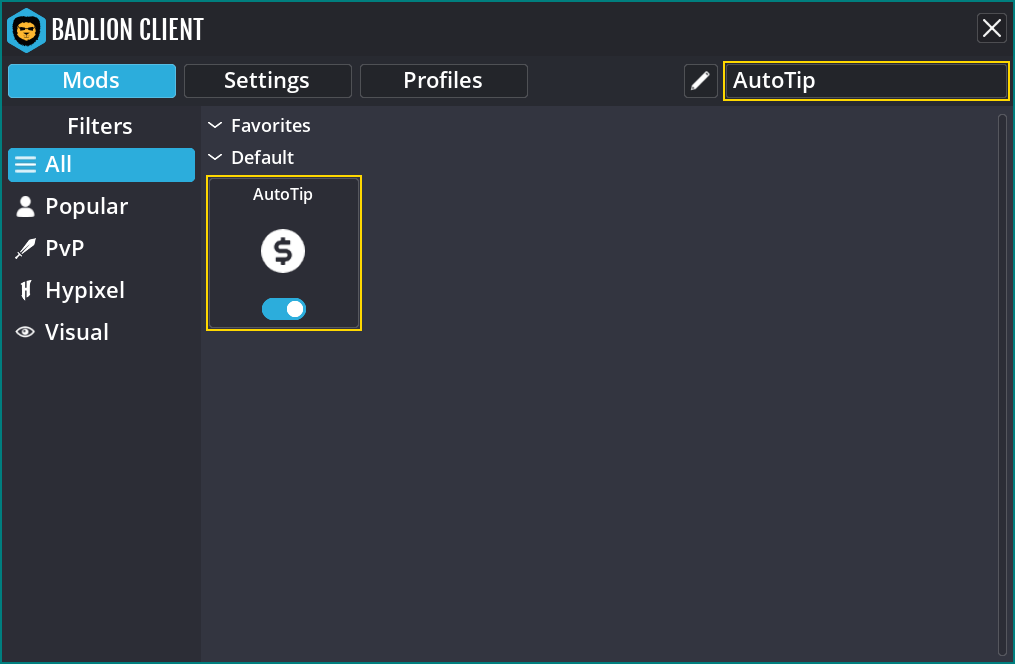Filter mods by Popular
The height and width of the screenshot is (664, 1015).
101,206
